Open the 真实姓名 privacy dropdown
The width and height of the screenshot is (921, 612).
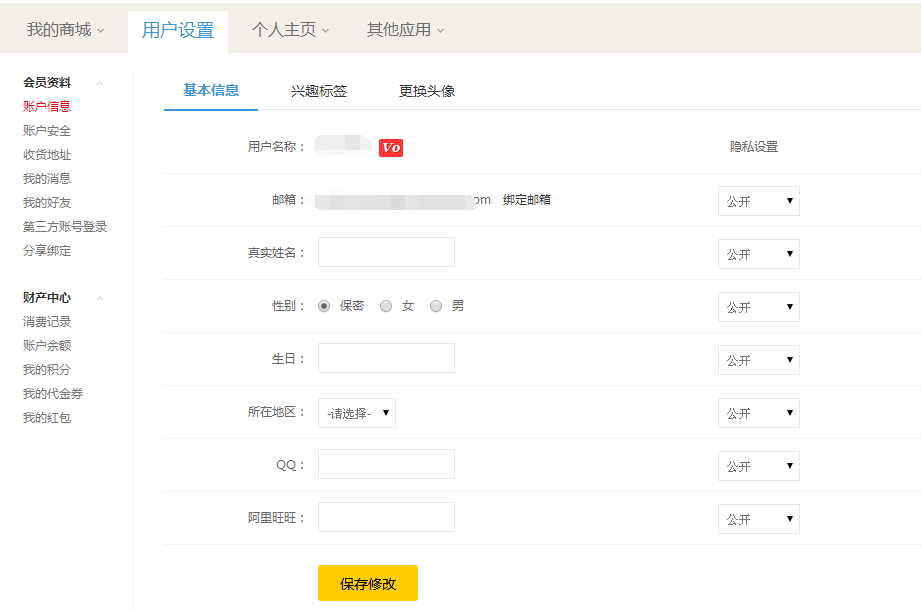pyautogui.click(x=758, y=254)
